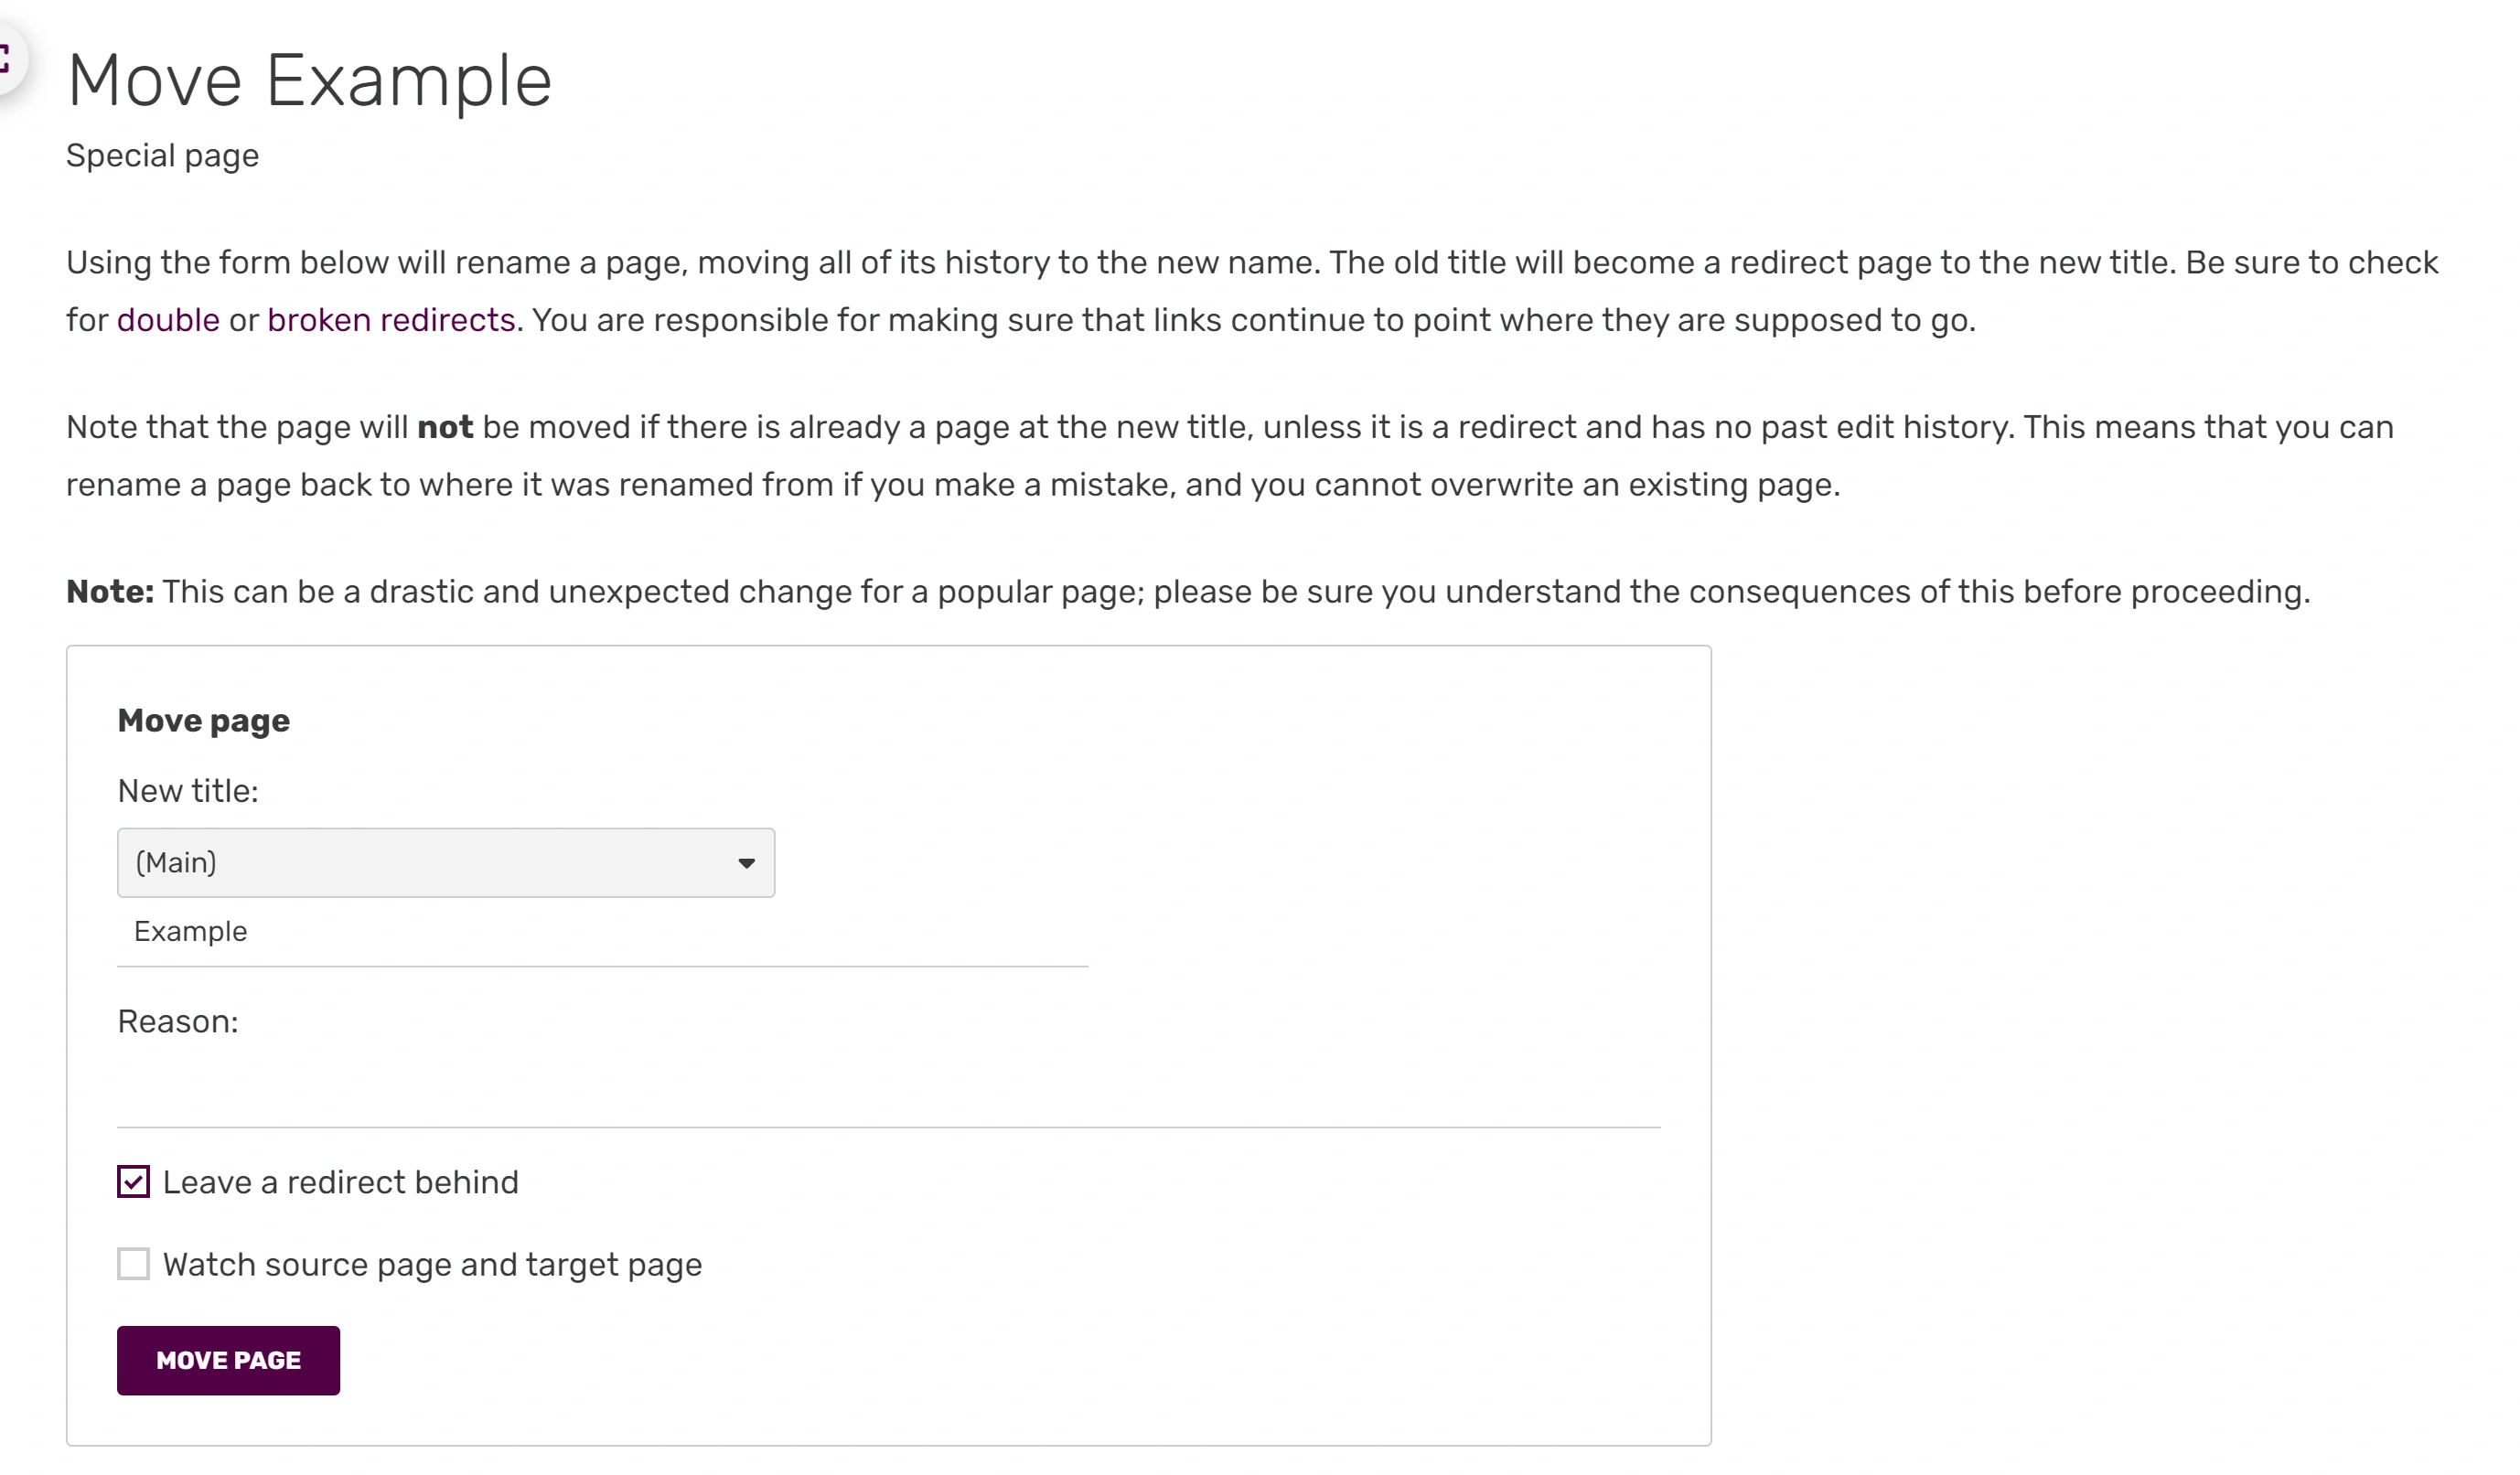
Task: Click the 'Move page' form legend
Action: 203,721
